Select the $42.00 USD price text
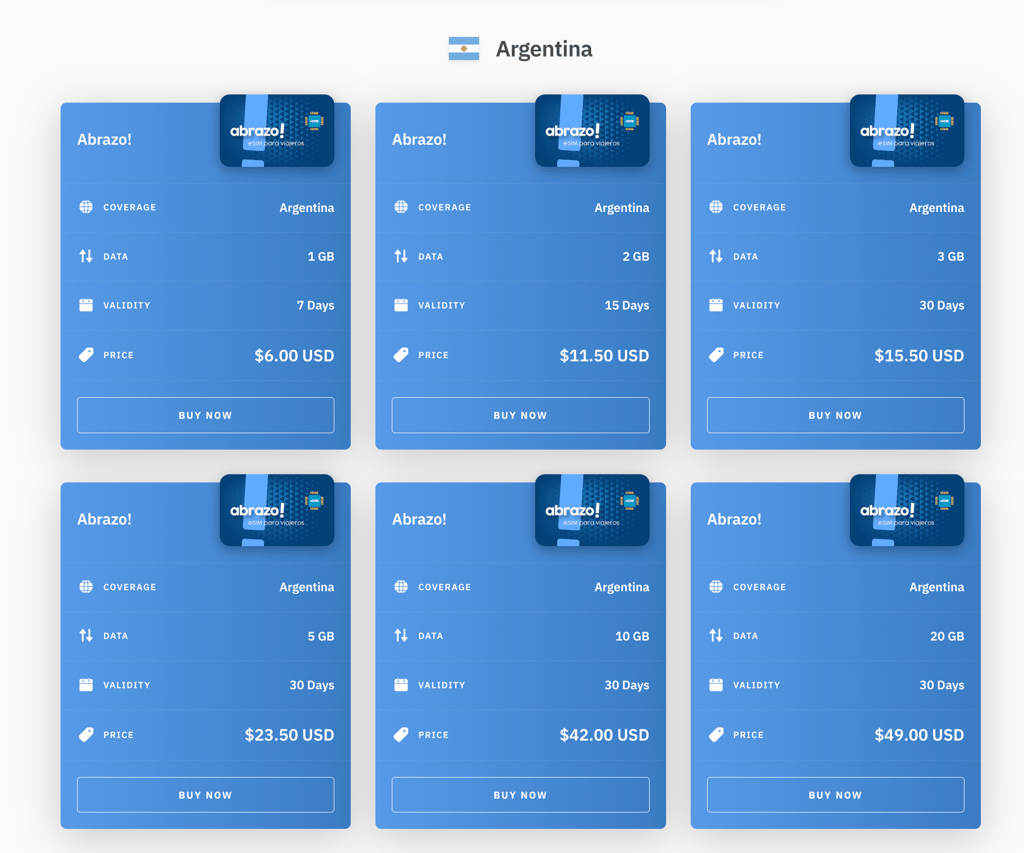 [x=604, y=735]
